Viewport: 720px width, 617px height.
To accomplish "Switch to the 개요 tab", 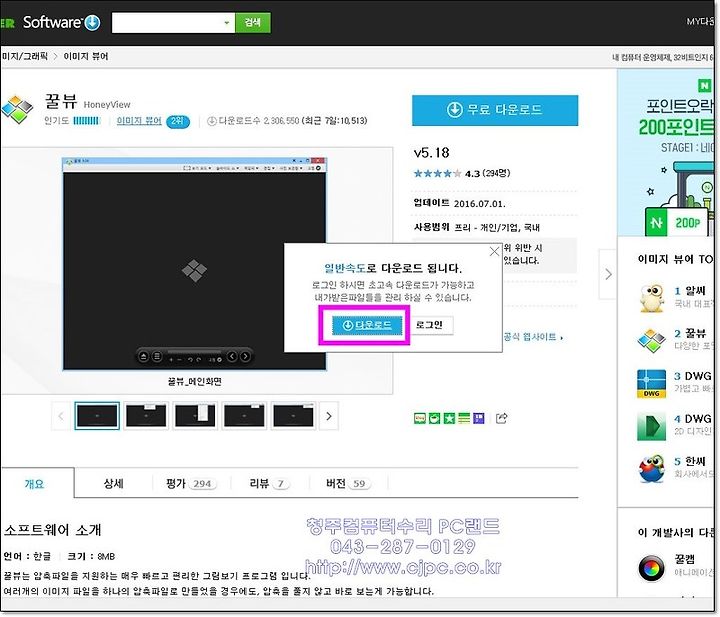I will (34, 484).
